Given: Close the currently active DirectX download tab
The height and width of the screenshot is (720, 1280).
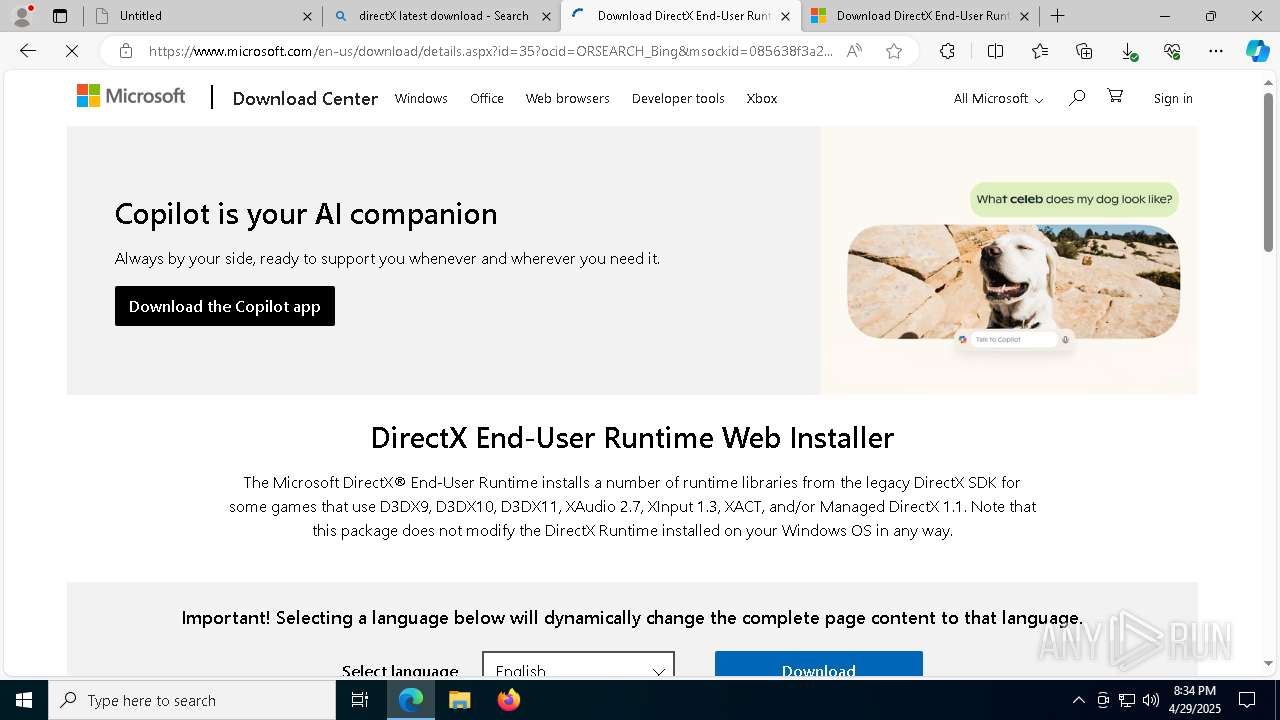Looking at the screenshot, I should [785, 16].
